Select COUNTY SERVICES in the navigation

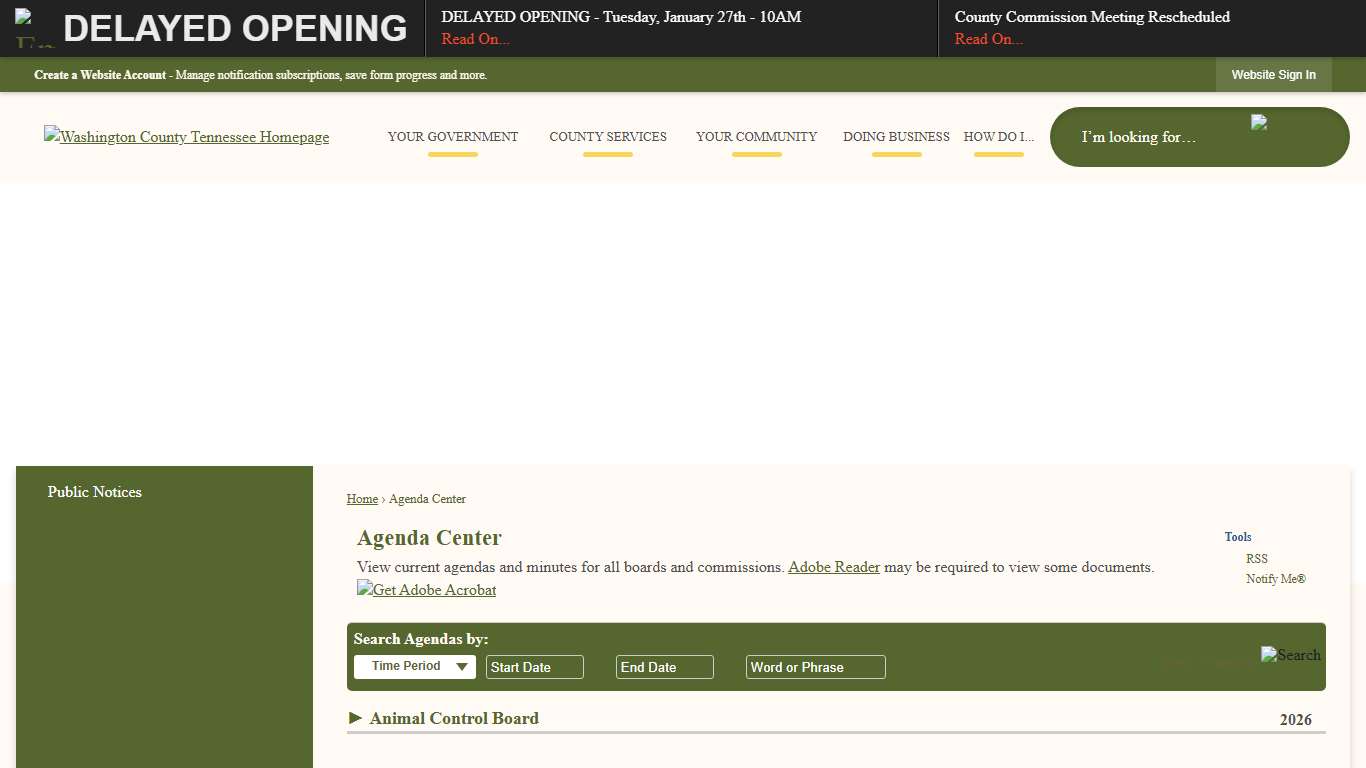coord(608,137)
